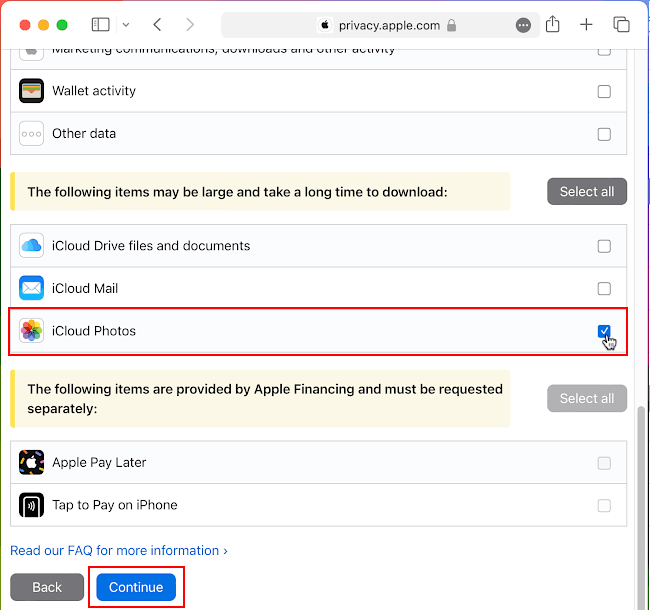650x610 pixels.
Task: Click the Wallet activity label
Action: [x=94, y=91]
